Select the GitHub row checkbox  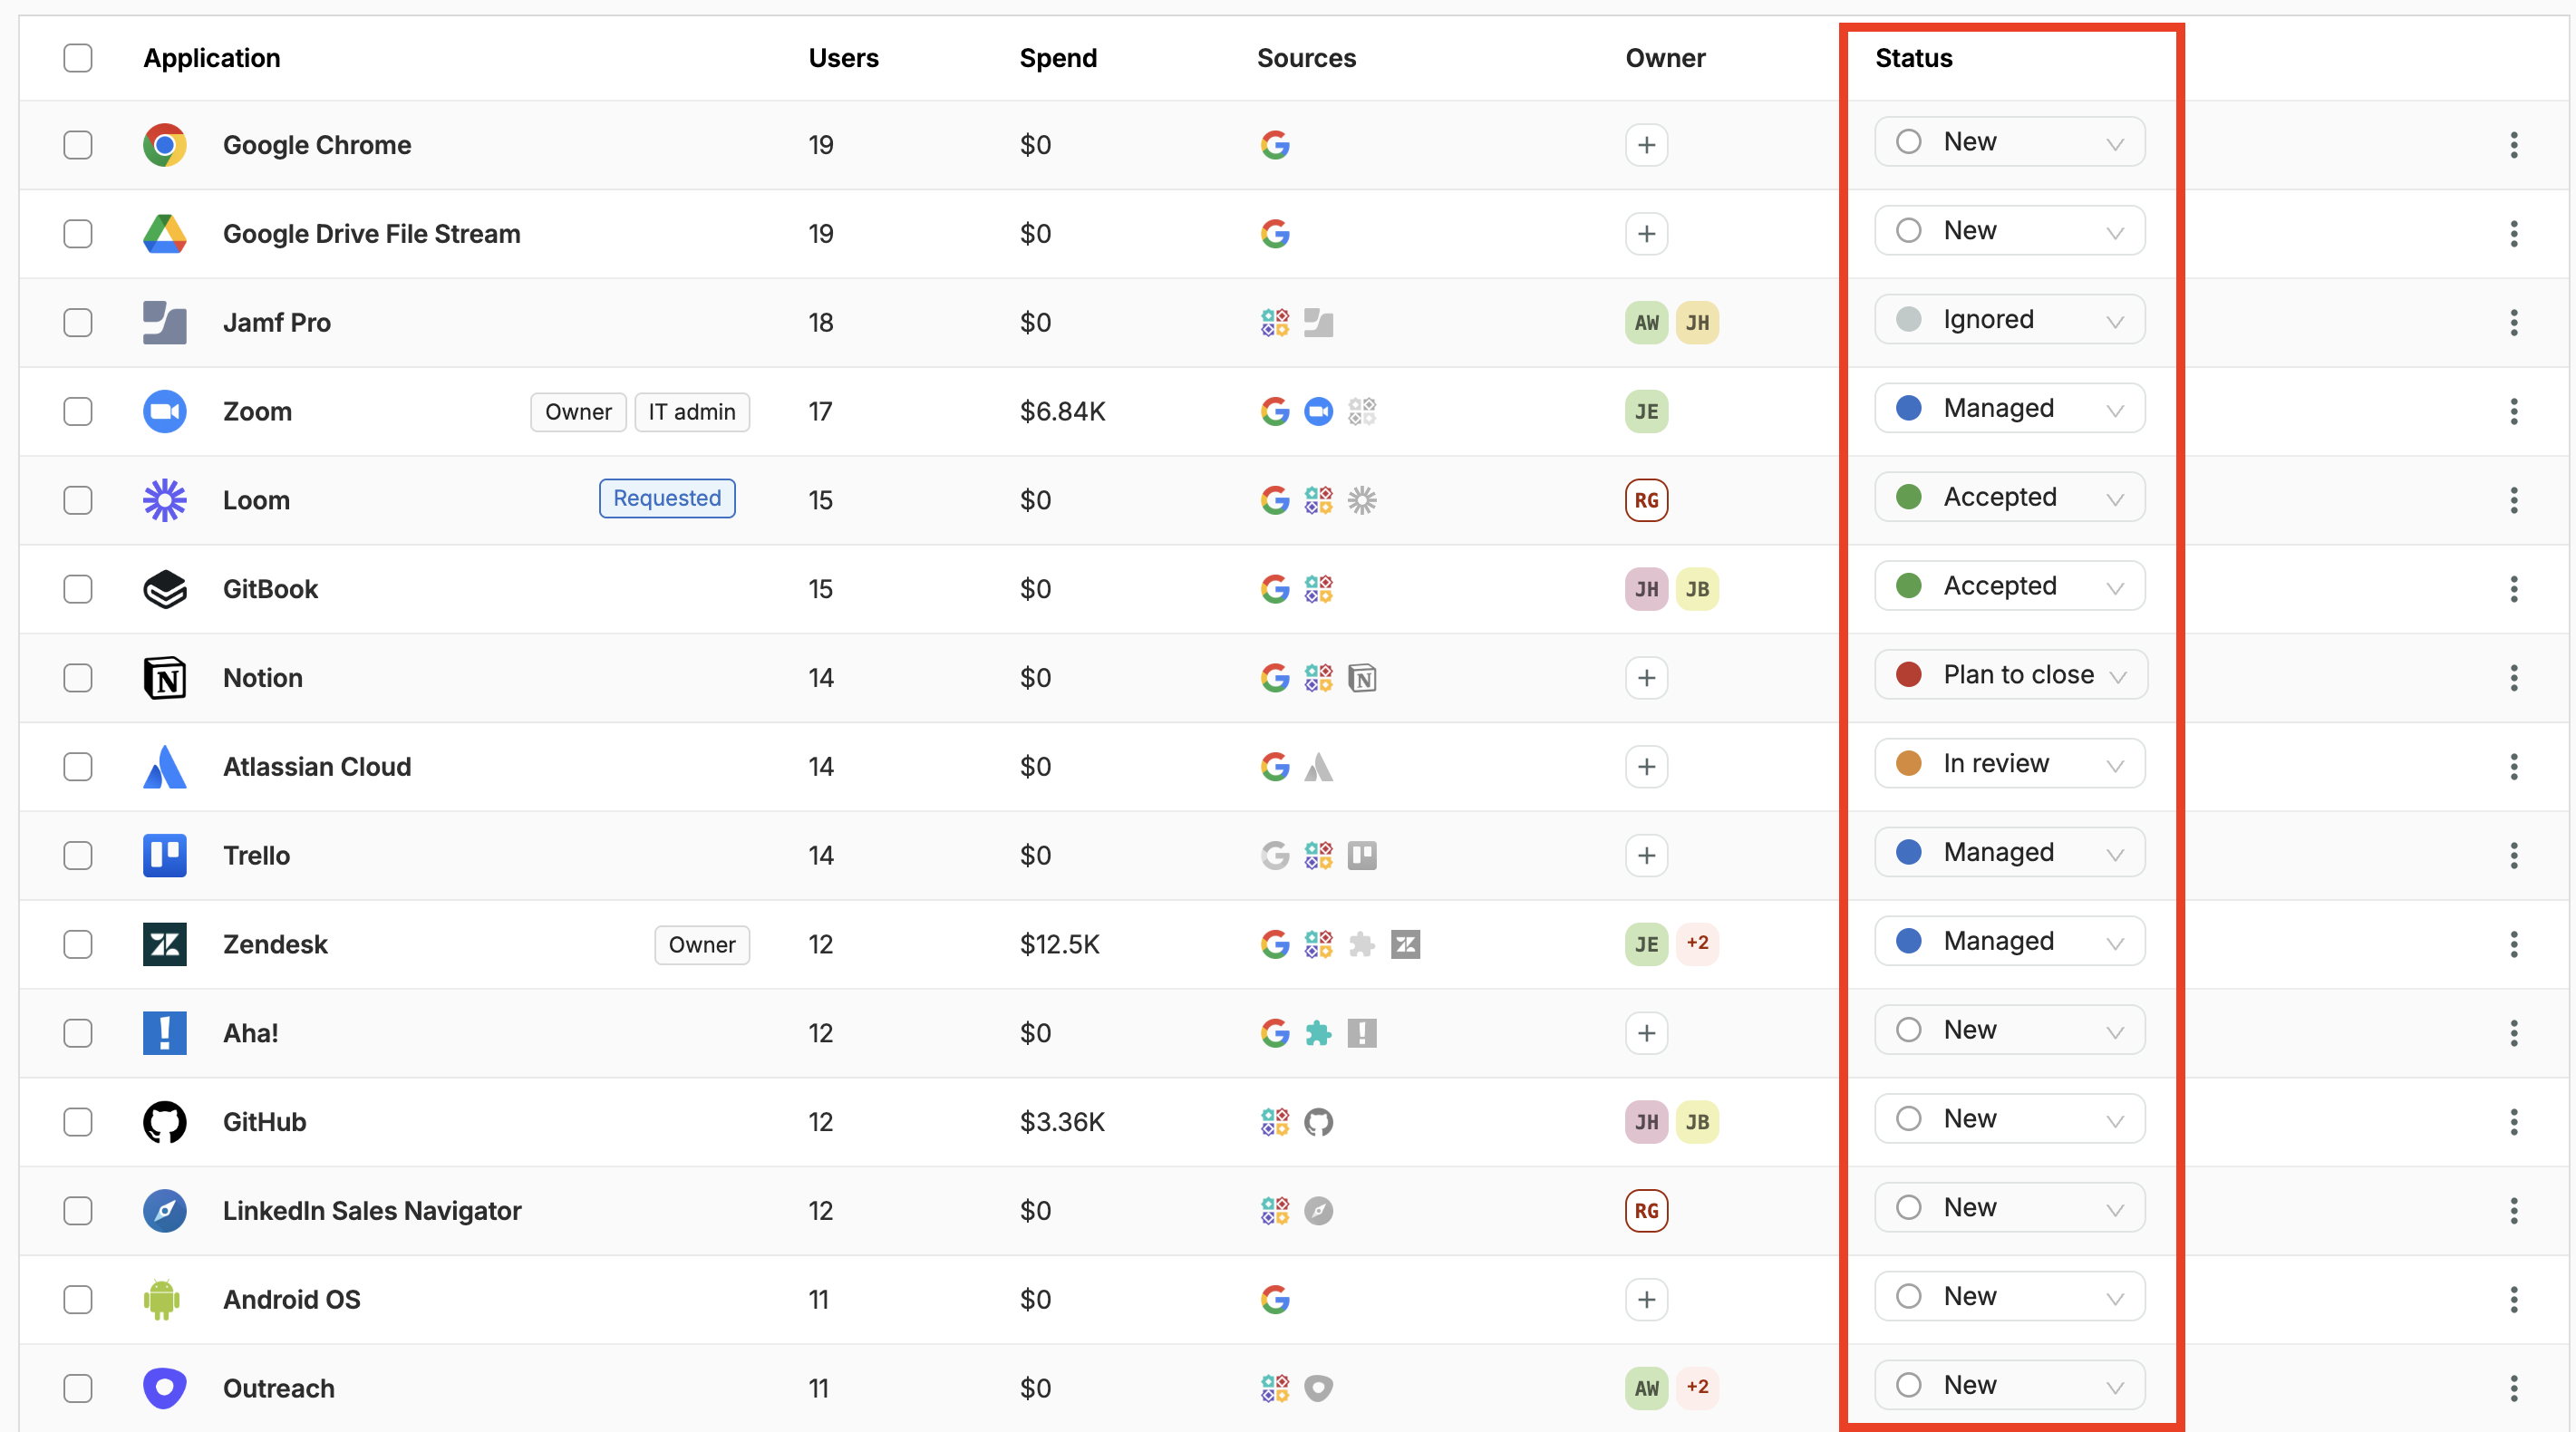point(78,1122)
